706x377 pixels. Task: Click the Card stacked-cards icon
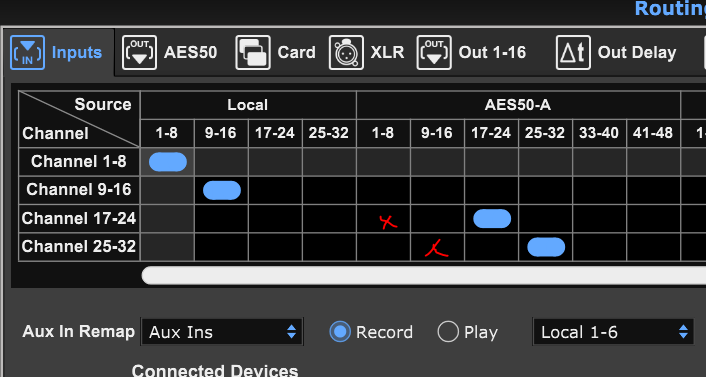253,53
